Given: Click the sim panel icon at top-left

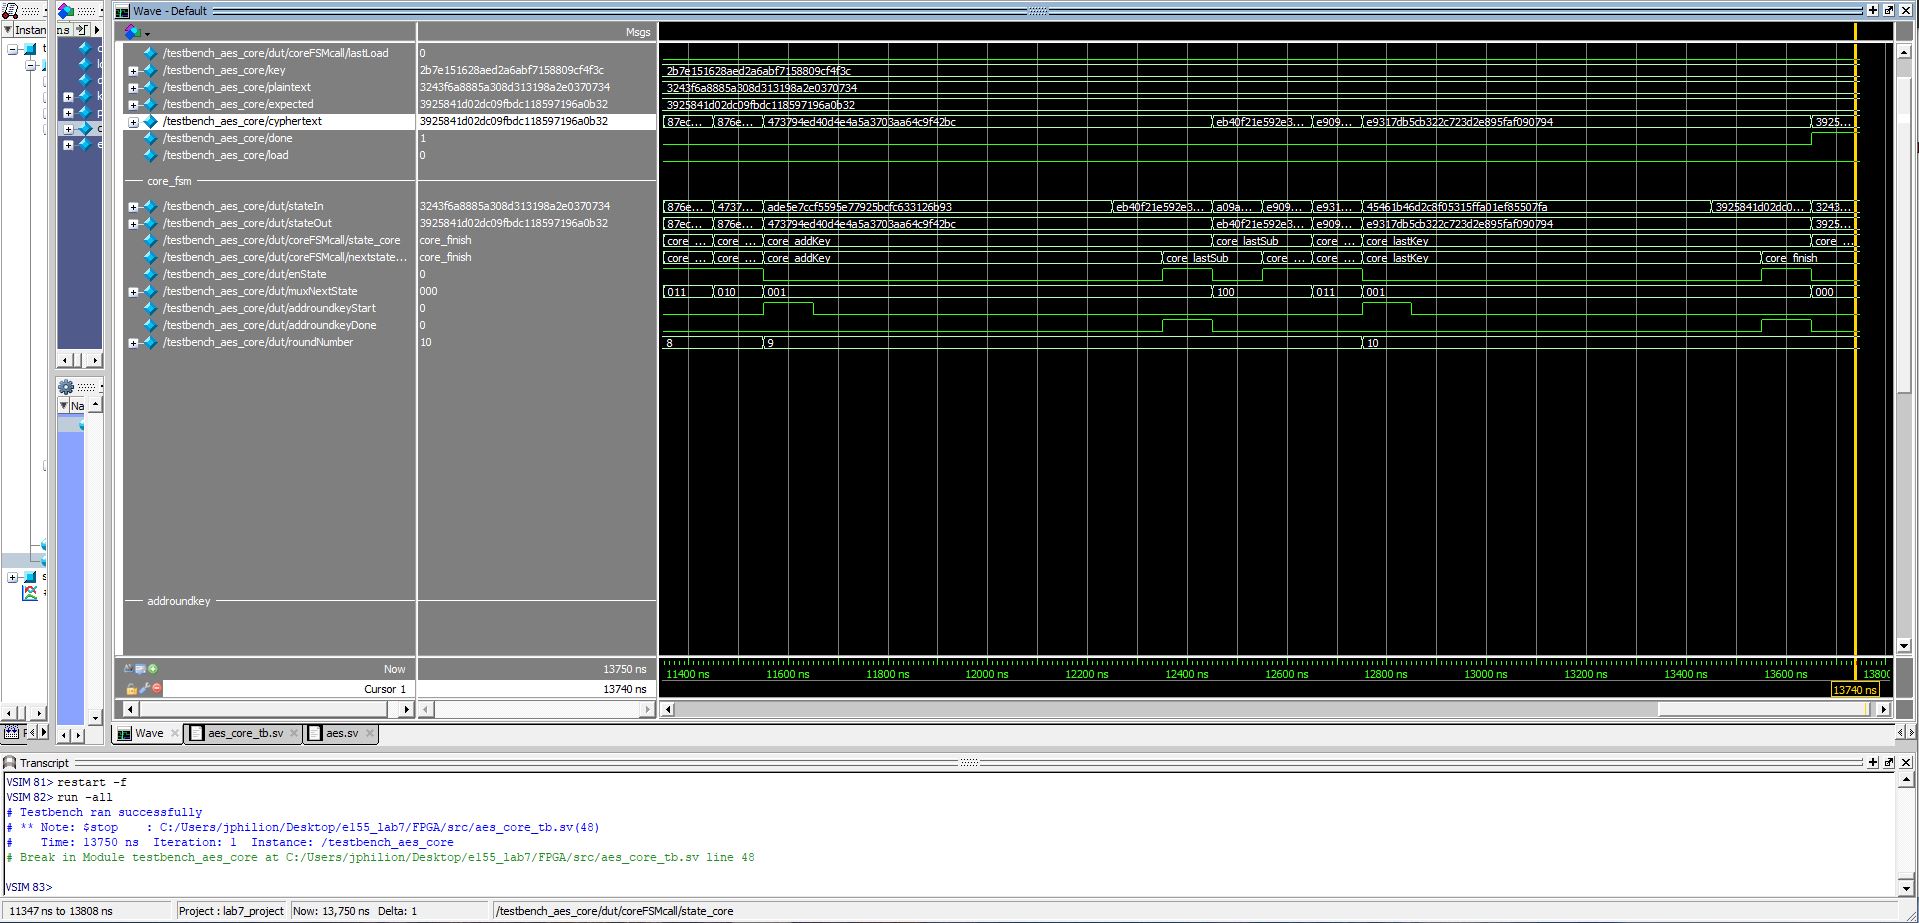Looking at the screenshot, I should point(10,11).
